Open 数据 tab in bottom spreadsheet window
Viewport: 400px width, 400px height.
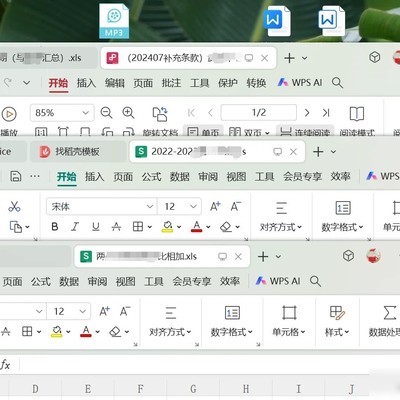click(69, 281)
